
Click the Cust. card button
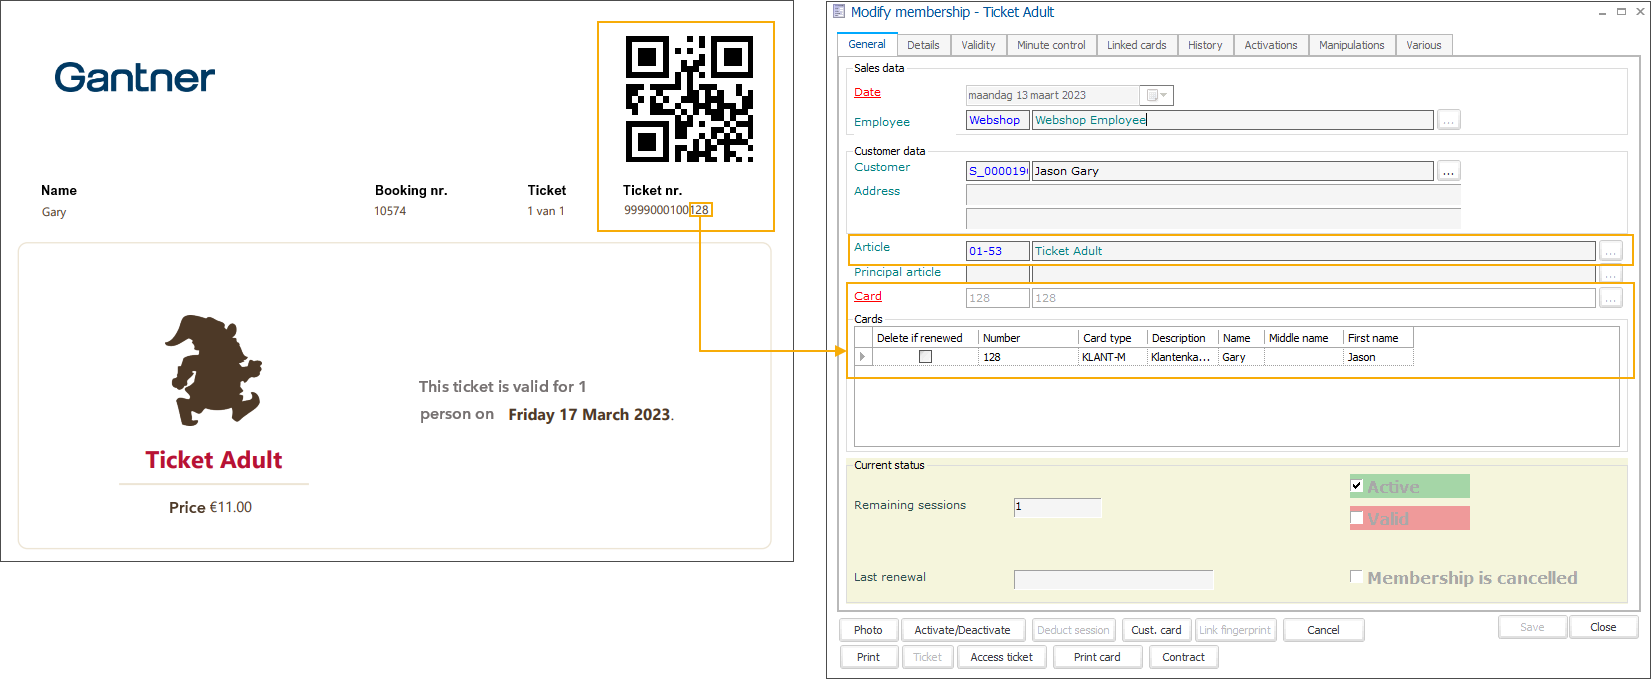point(1156,630)
